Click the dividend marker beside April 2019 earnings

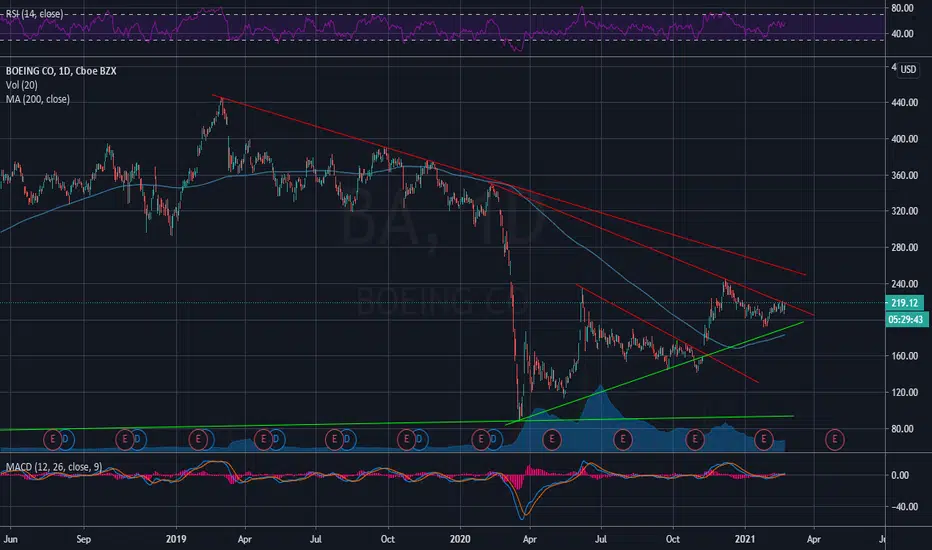tap(276, 439)
